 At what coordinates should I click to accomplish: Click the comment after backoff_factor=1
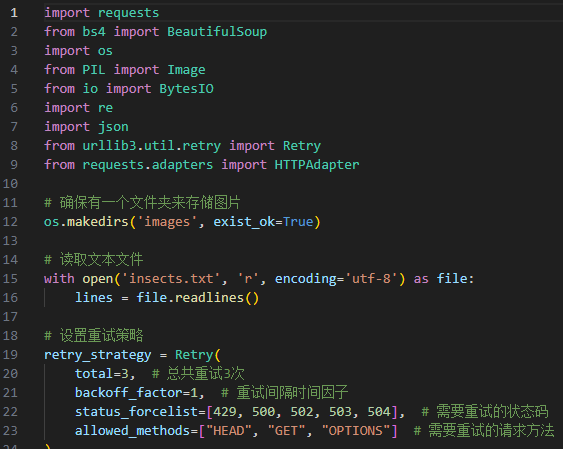285,393
